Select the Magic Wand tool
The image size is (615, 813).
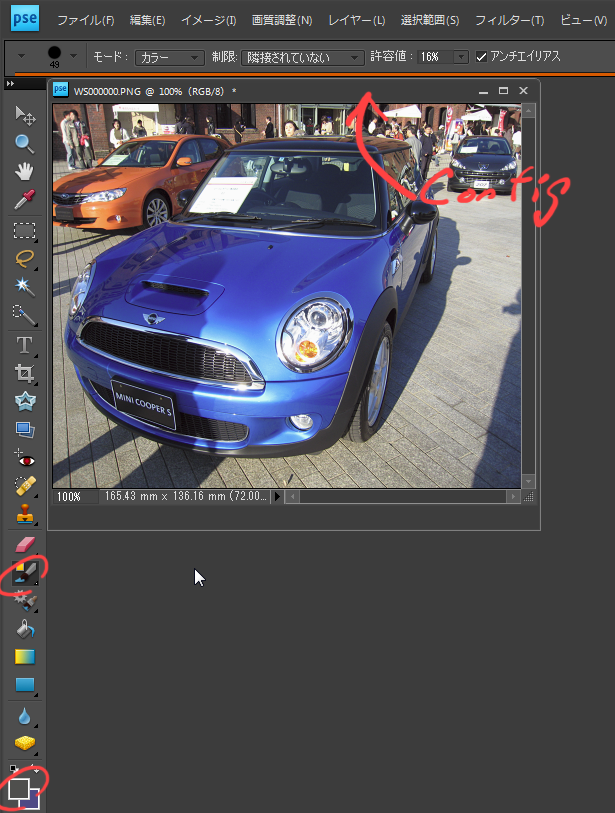click(x=24, y=286)
